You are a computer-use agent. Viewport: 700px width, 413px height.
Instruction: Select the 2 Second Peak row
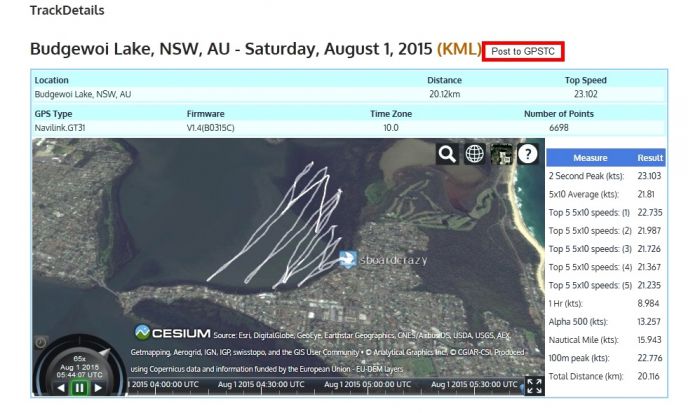[606, 176]
